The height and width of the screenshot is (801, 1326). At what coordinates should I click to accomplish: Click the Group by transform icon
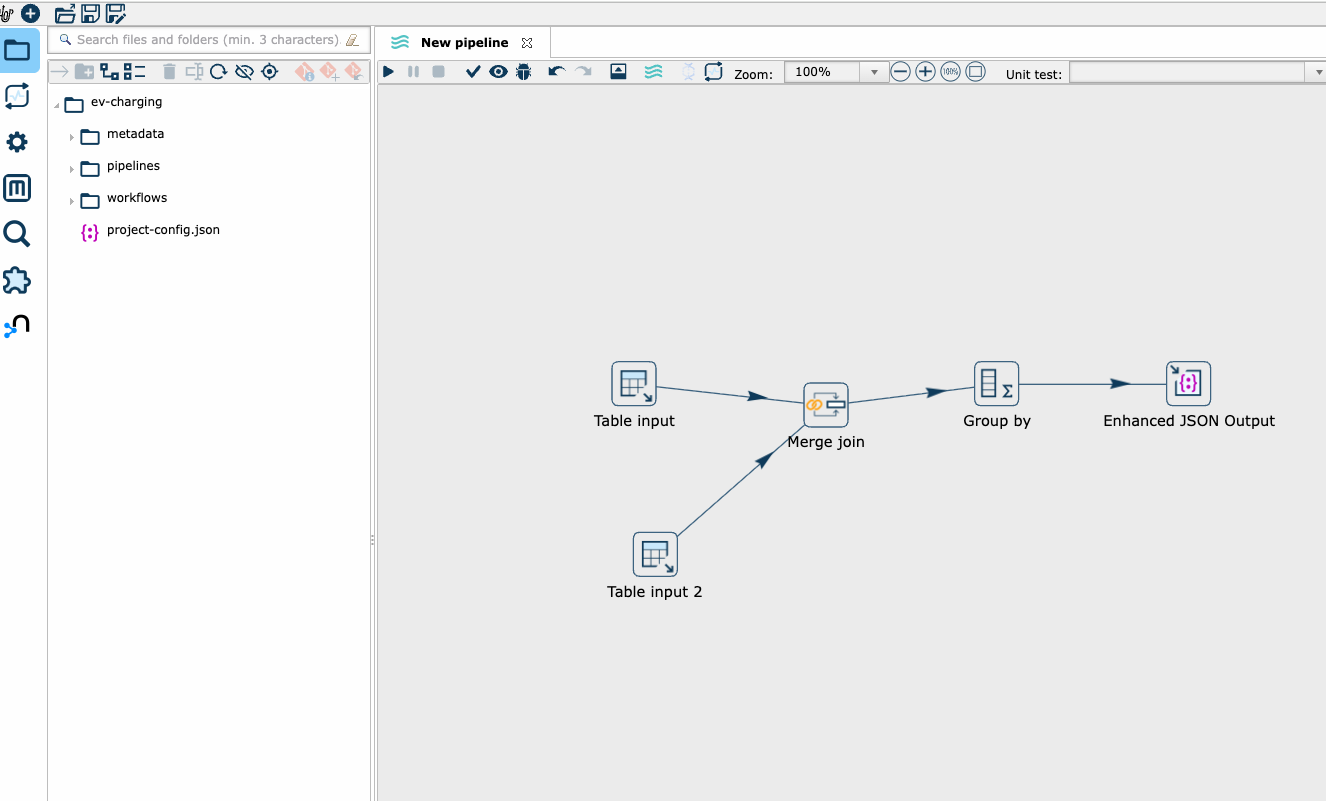[x=996, y=384]
